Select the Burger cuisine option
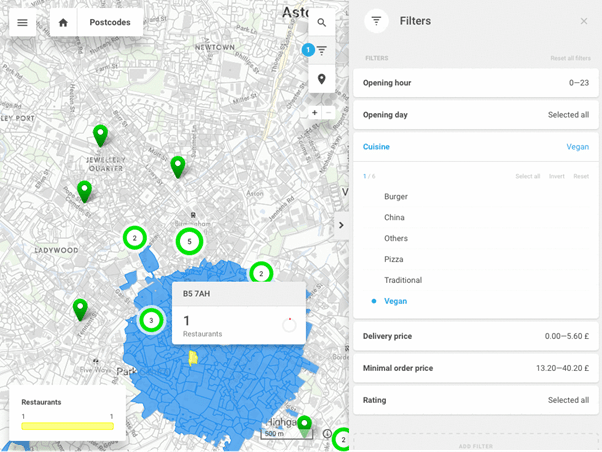Viewport: 602px width, 452px height. pyautogui.click(x=396, y=196)
